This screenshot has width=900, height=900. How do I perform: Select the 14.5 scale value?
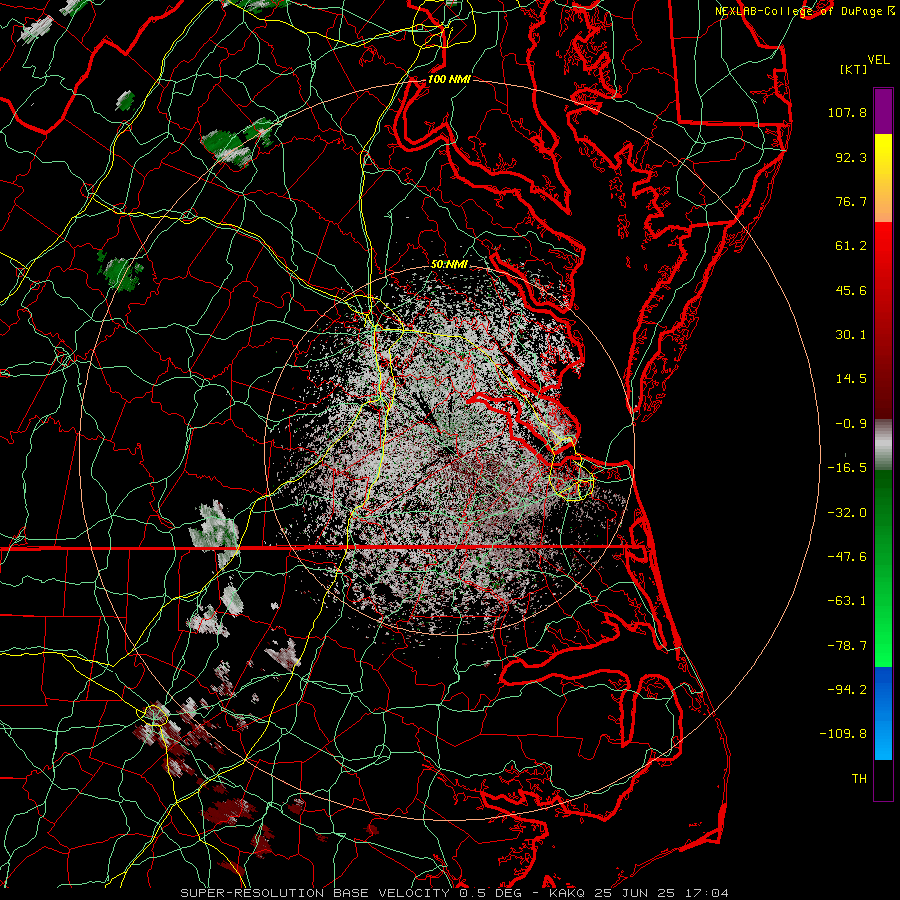(x=851, y=379)
